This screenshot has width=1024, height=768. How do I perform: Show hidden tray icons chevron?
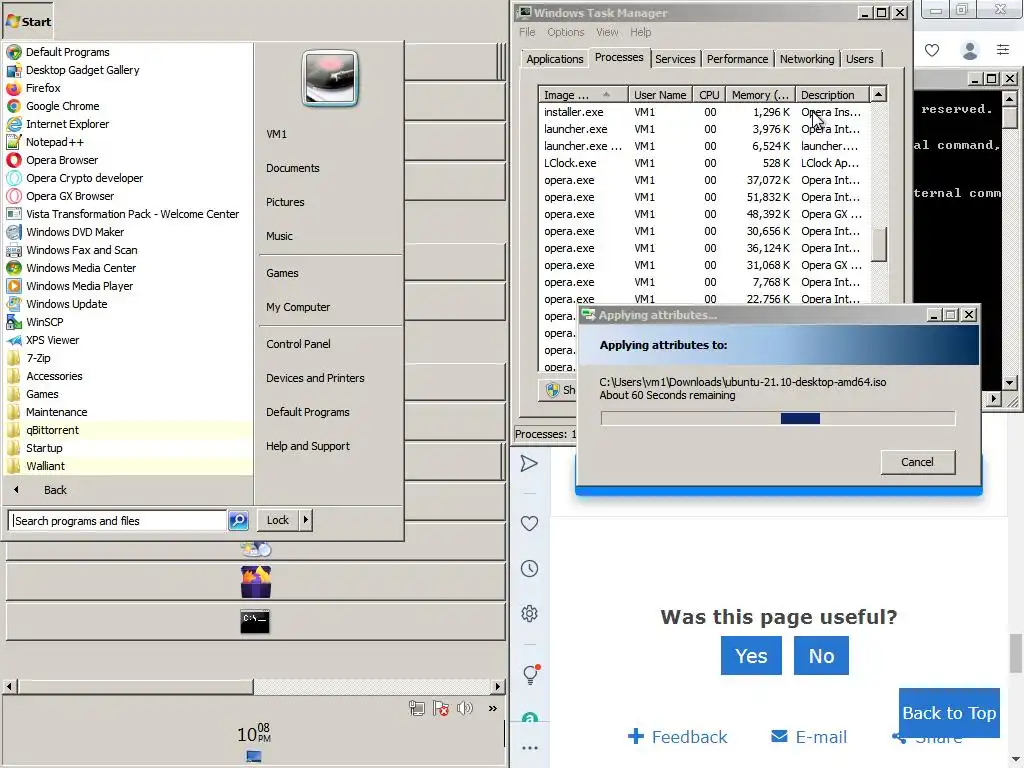tap(492, 708)
